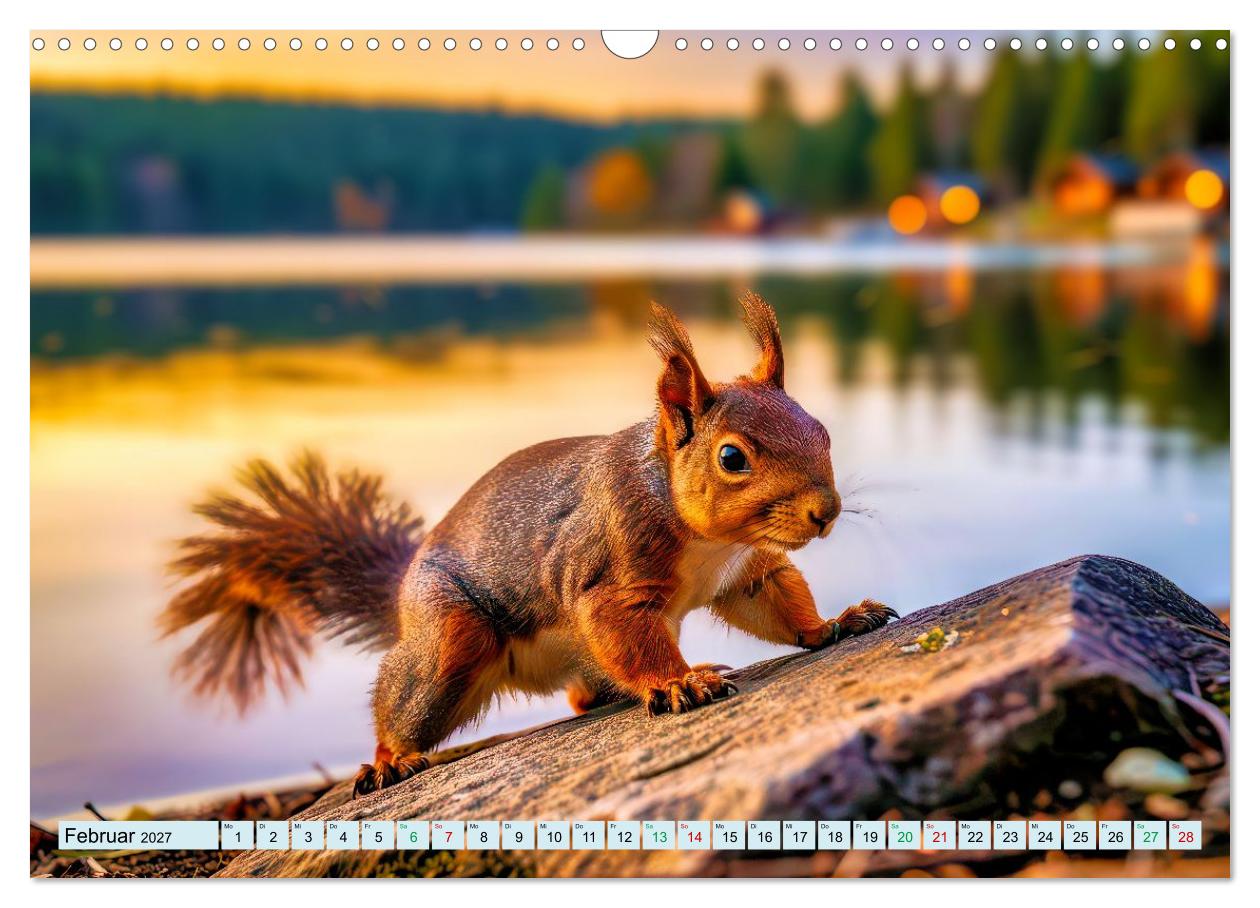Choose date cell 23 (Di)
Screen dimensions: 1260x908
pyautogui.click(x=1009, y=836)
